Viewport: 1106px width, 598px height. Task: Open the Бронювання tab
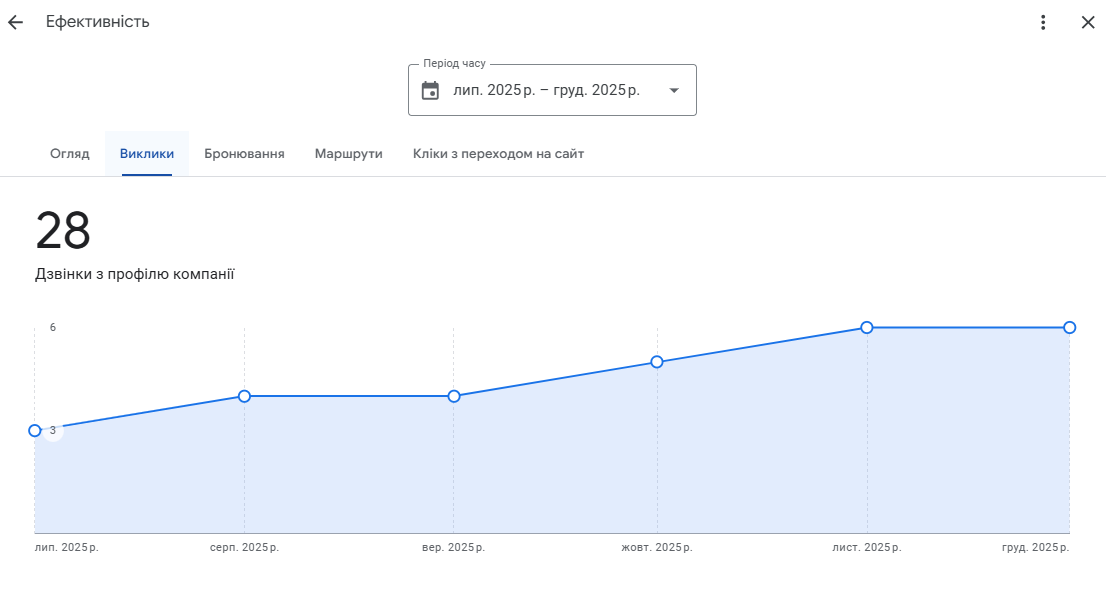[x=244, y=154]
